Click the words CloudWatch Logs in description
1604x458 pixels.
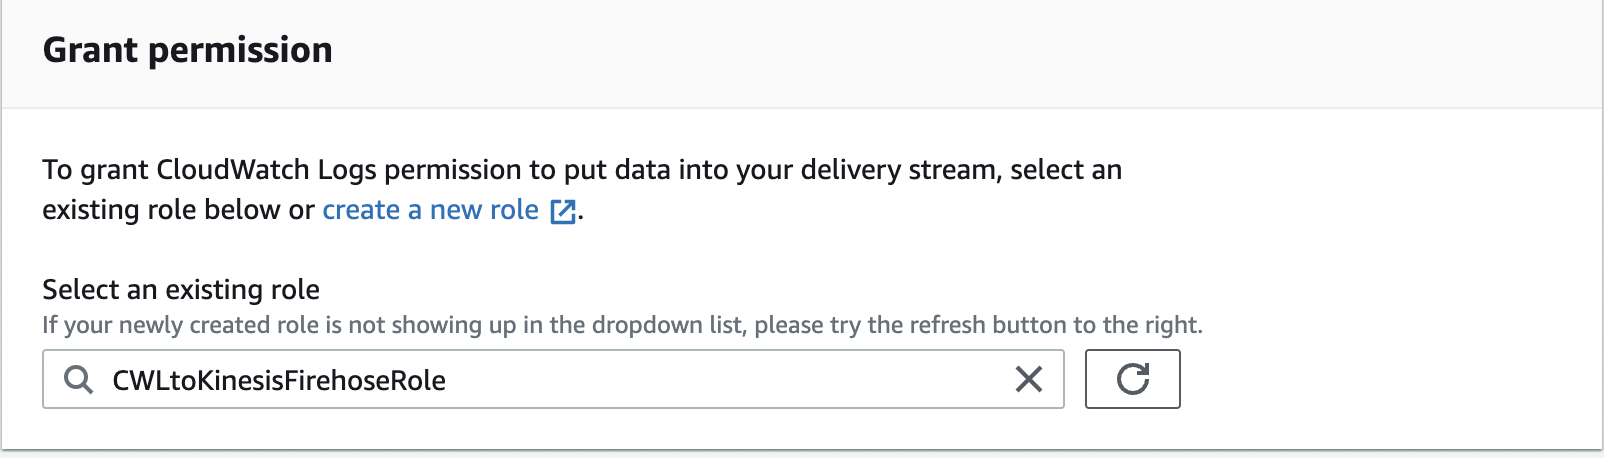tap(266, 170)
